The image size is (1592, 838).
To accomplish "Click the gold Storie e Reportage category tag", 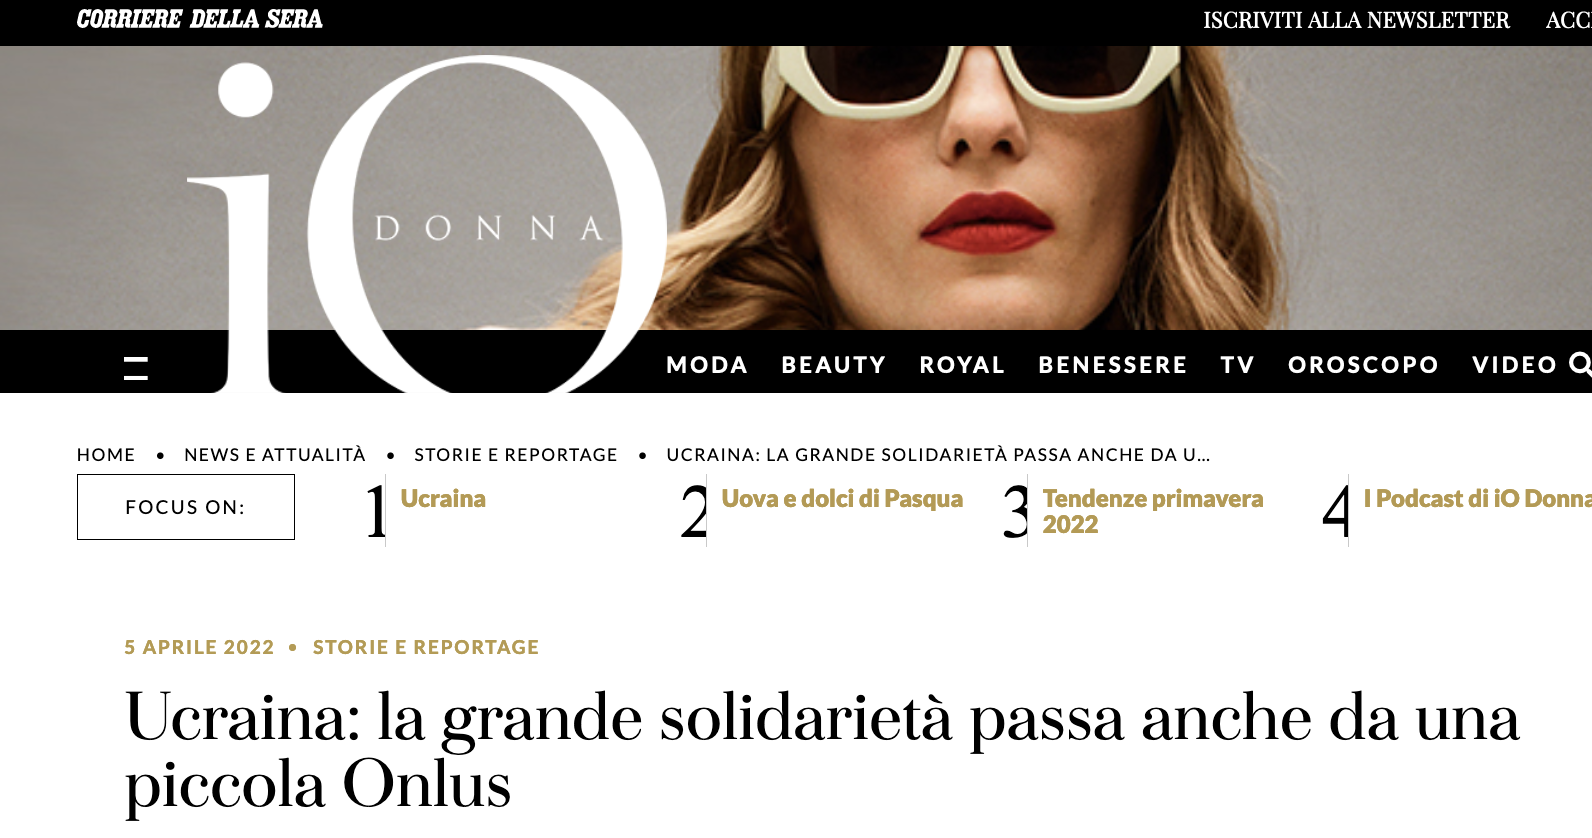I will coord(426,647).
